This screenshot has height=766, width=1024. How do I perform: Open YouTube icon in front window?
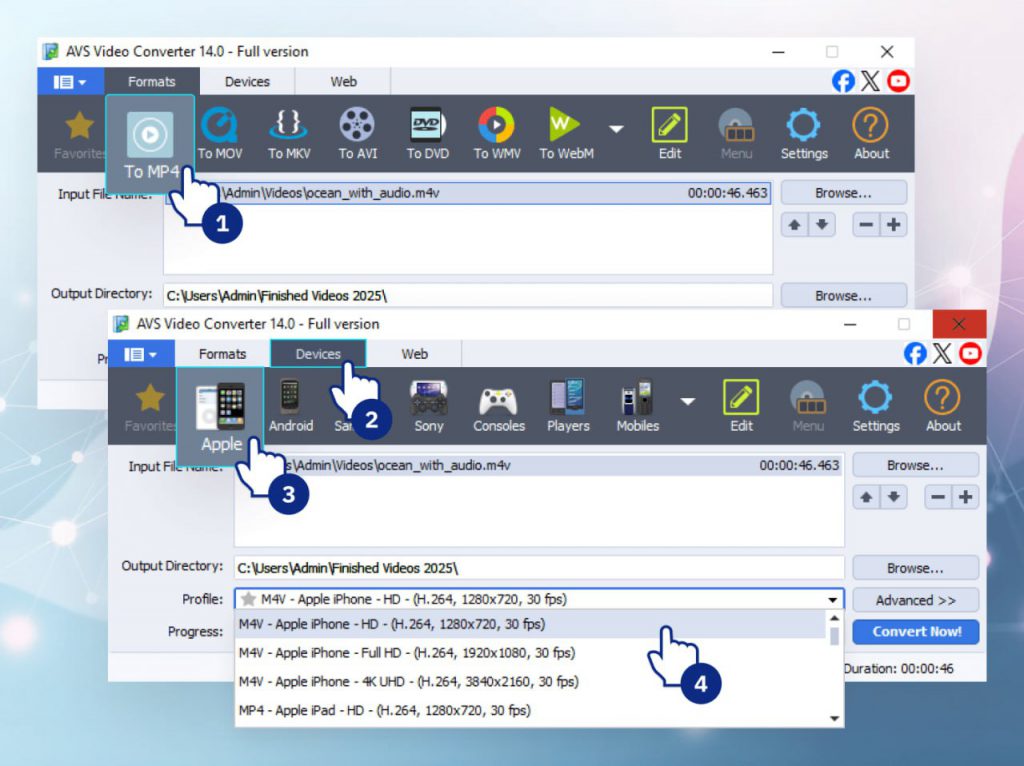click(x=970, y=353)
